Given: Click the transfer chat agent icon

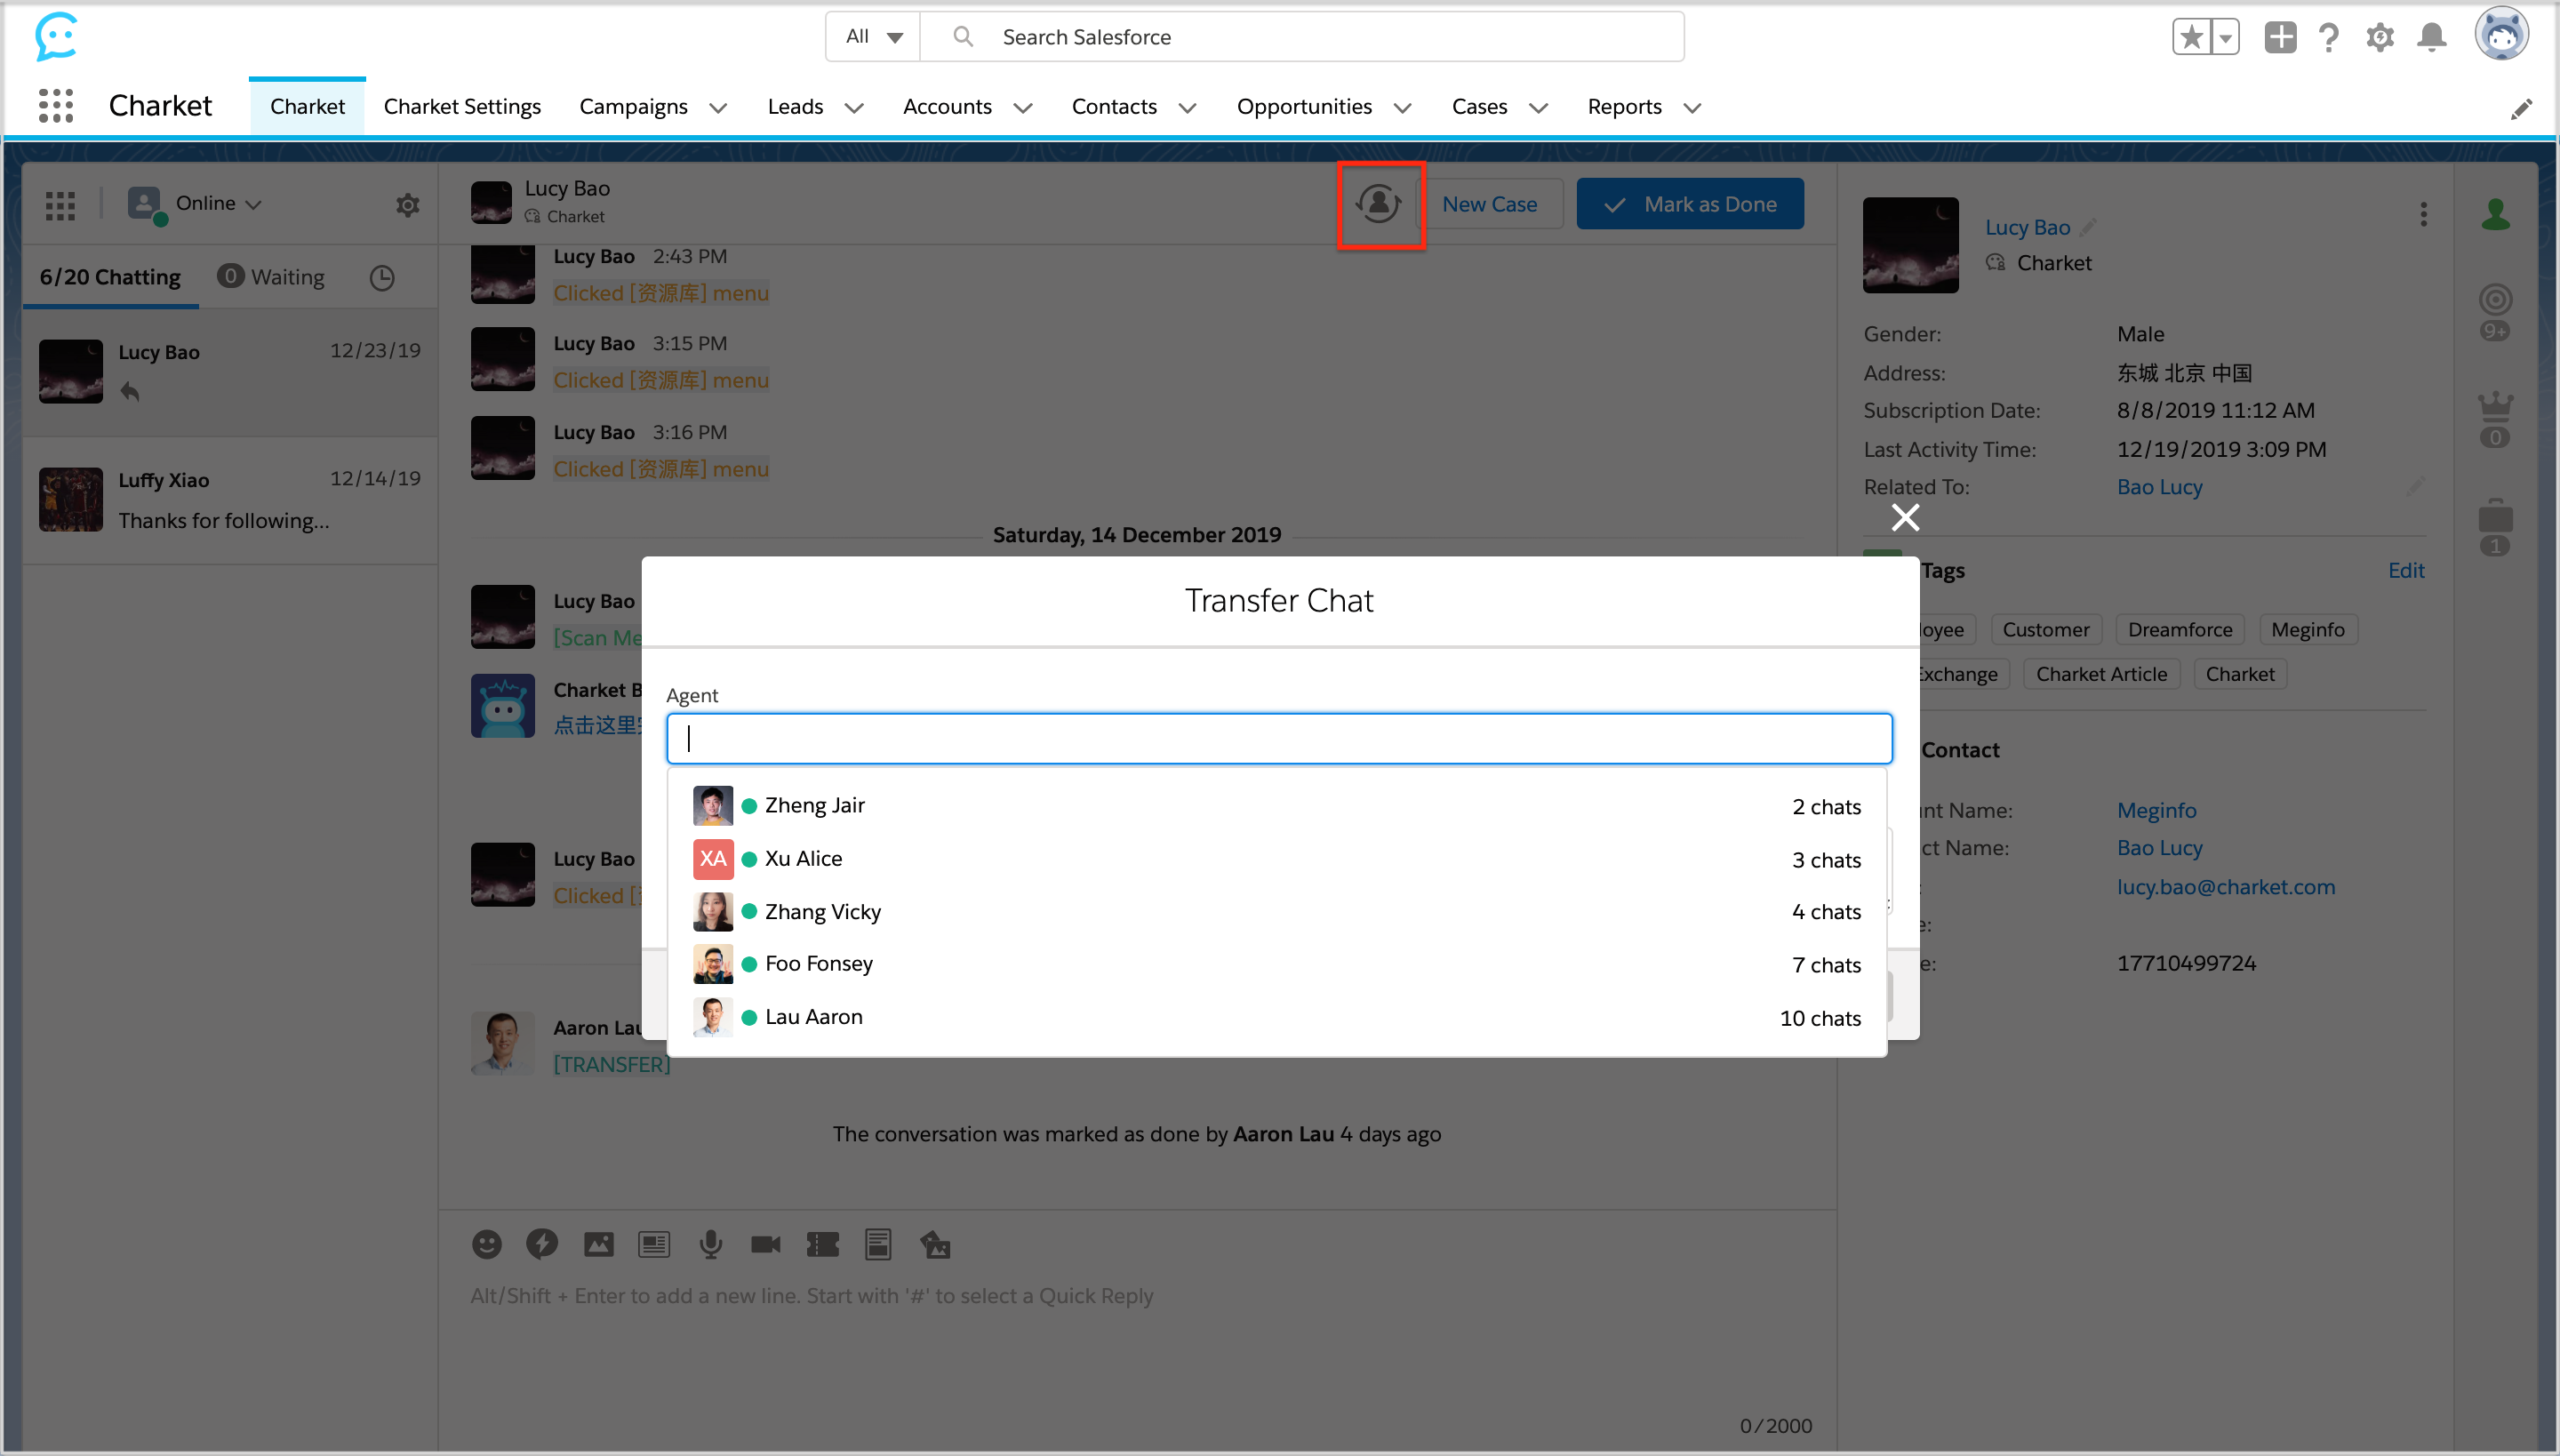Looking at the screenshot, I should pos(1379,204).
